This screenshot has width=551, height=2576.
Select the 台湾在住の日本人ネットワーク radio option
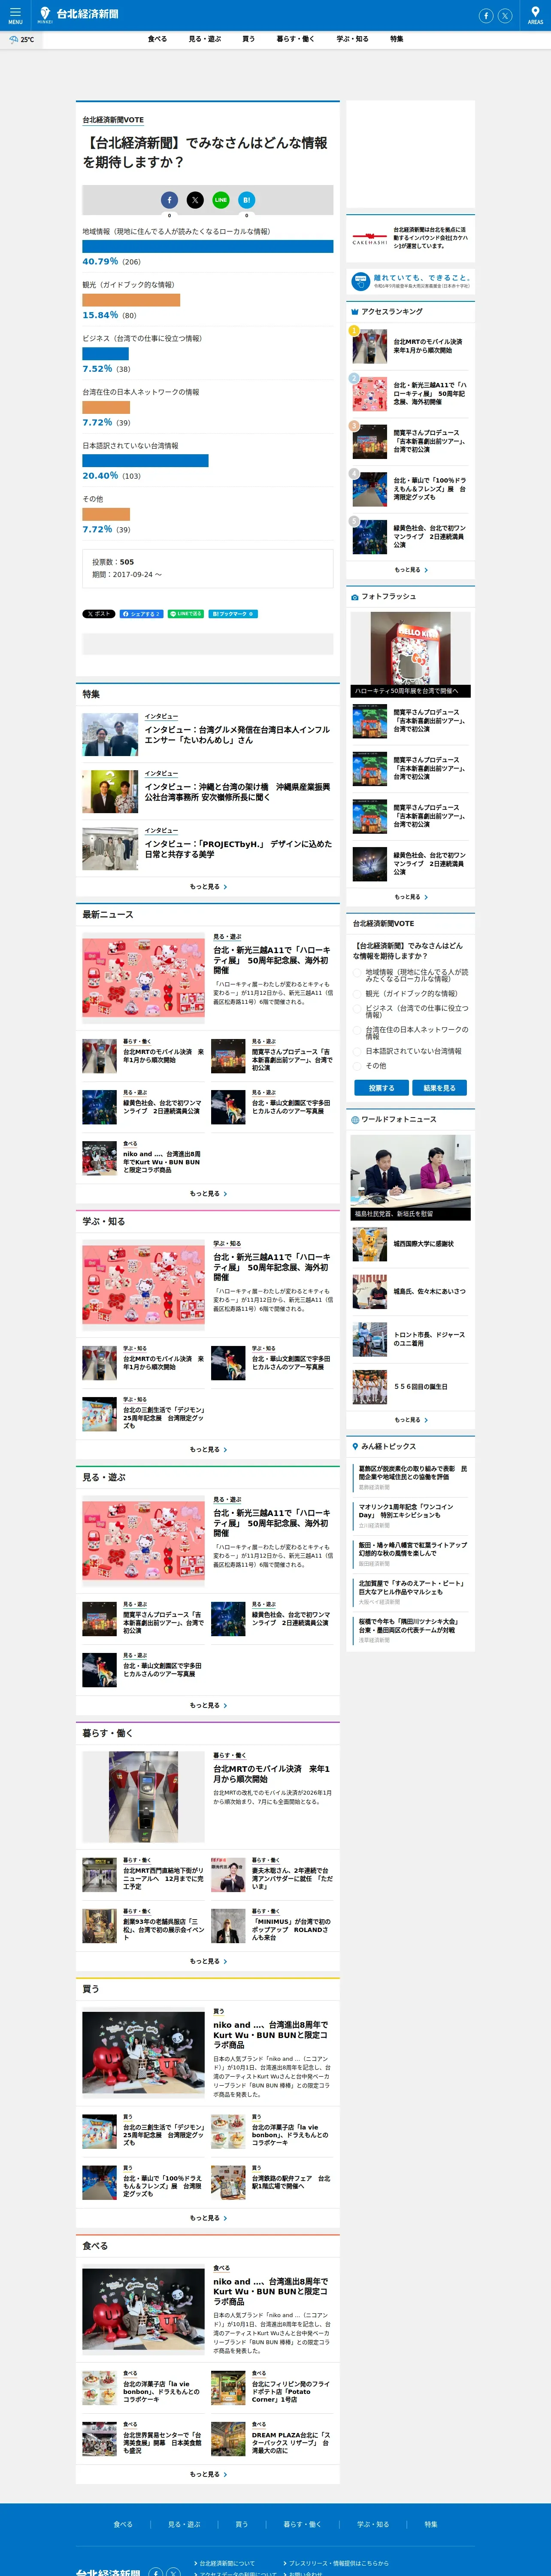click(357, 1031)
